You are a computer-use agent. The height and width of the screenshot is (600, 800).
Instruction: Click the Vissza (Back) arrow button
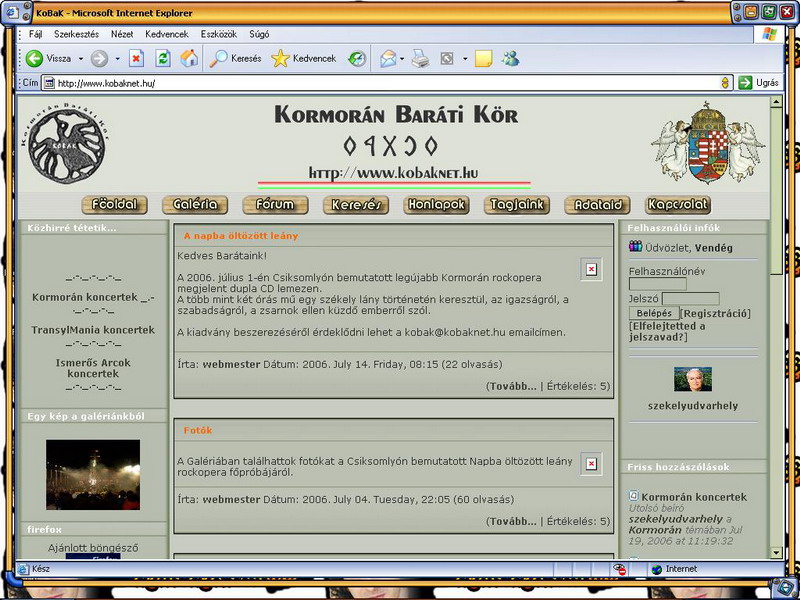[x=35, y=59]
